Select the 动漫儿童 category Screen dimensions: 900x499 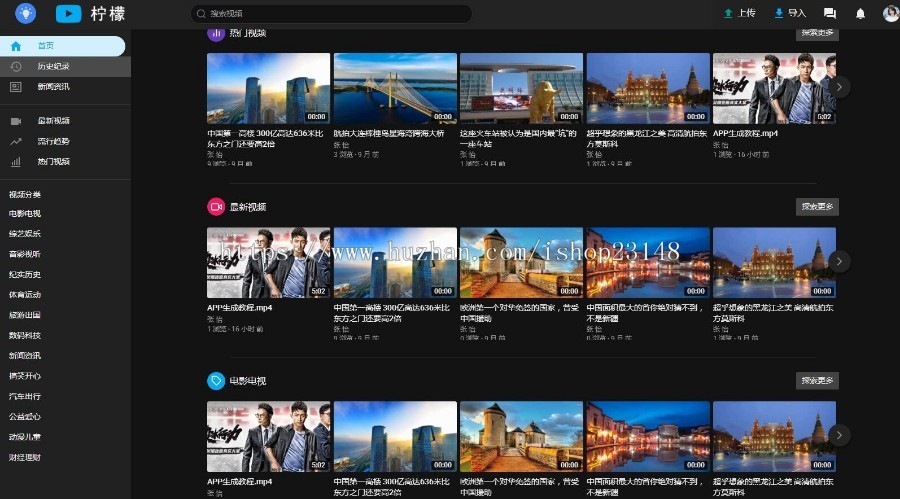pos(25,437)
